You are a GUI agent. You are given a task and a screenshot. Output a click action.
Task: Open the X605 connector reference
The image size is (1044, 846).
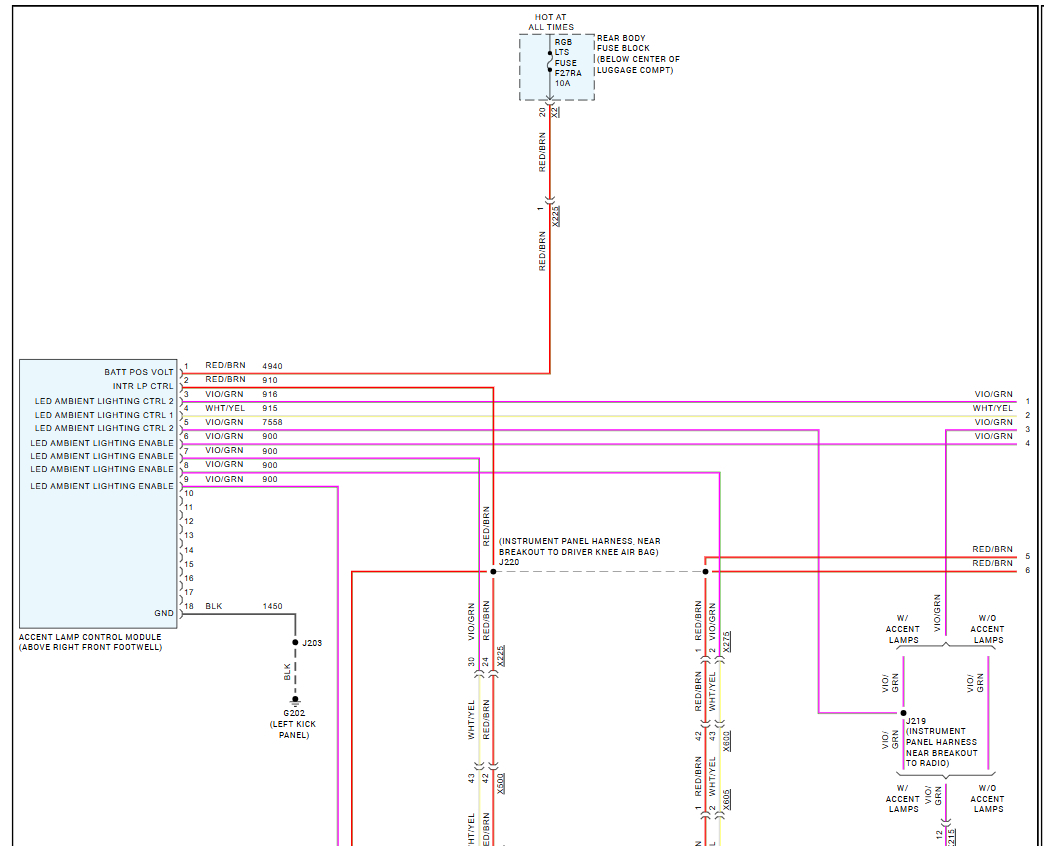(727, 799)
